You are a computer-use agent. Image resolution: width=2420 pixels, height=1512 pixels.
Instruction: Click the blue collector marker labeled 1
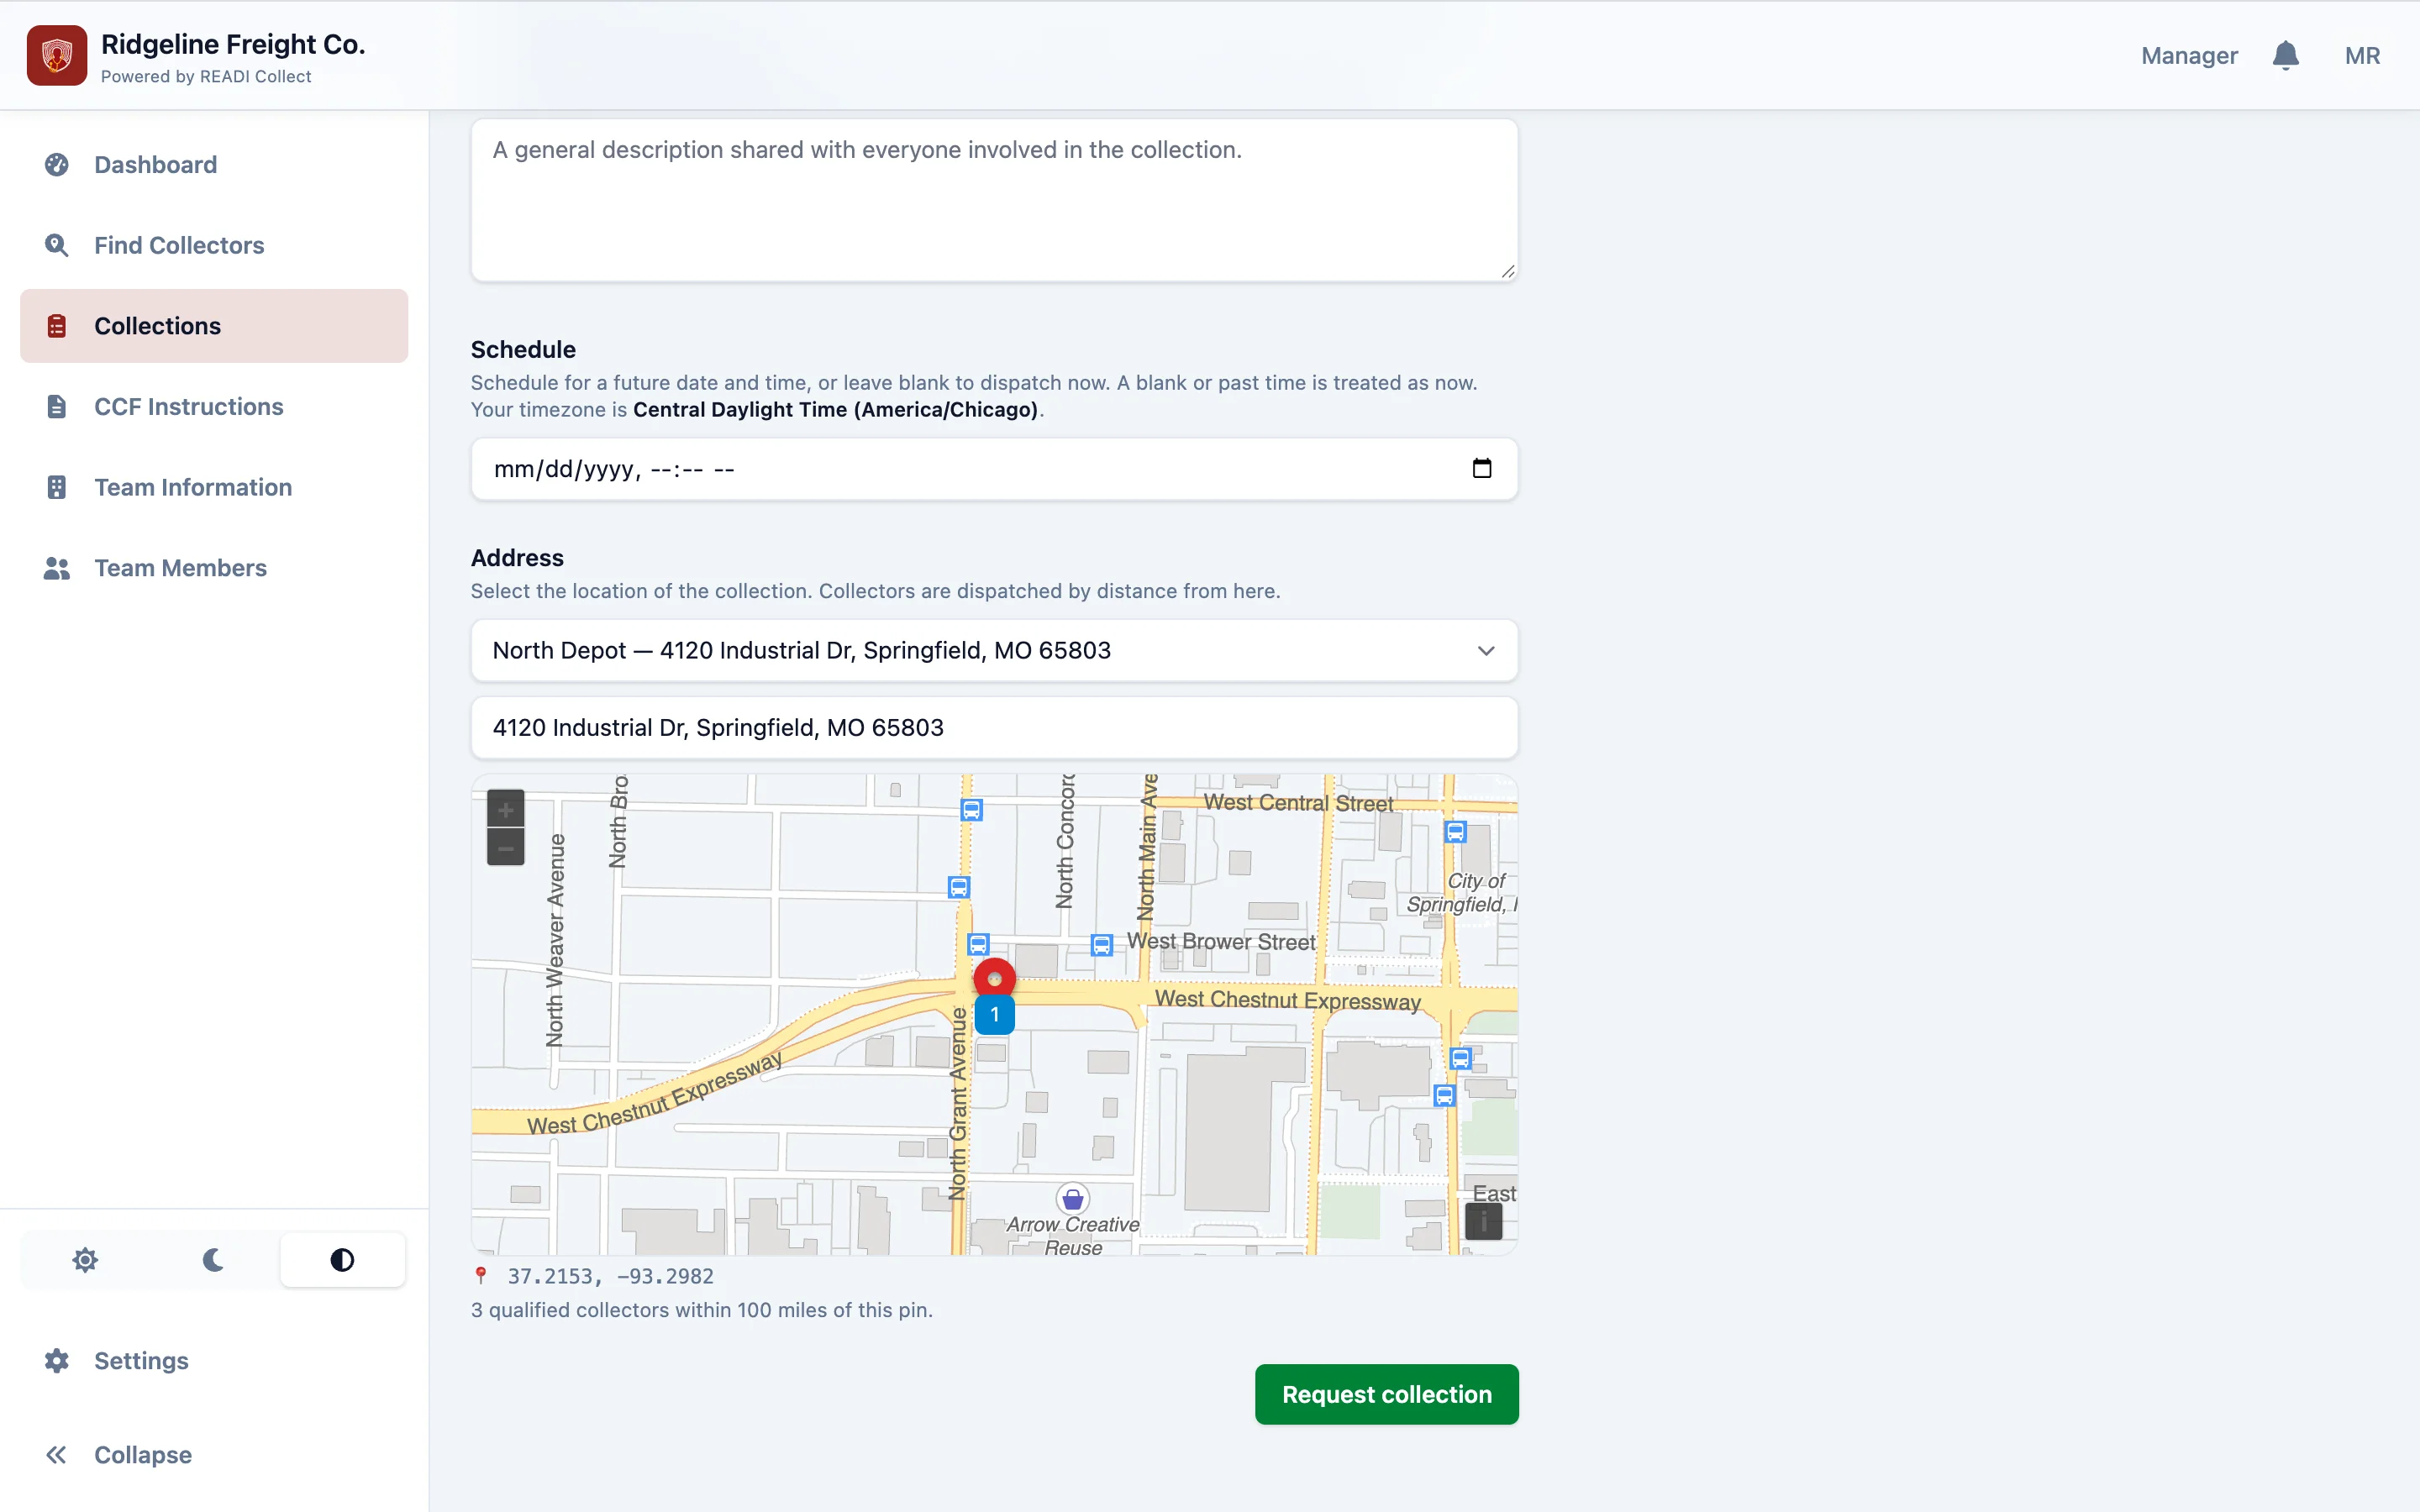click(994, 1014)
